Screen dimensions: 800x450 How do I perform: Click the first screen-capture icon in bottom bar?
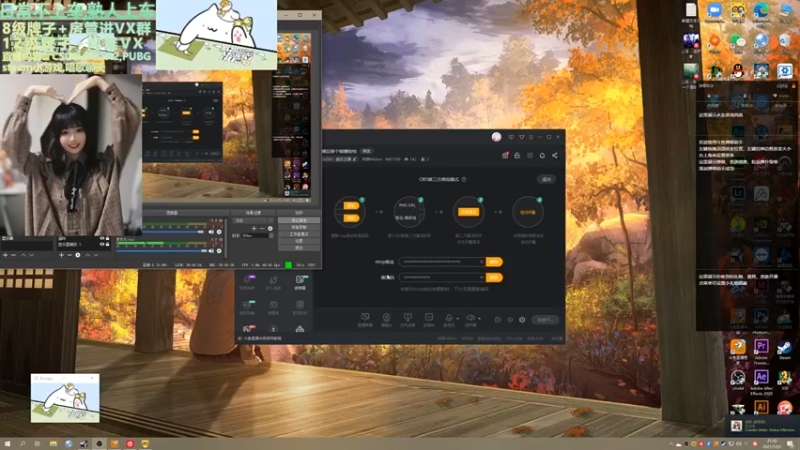click(365, 317)
